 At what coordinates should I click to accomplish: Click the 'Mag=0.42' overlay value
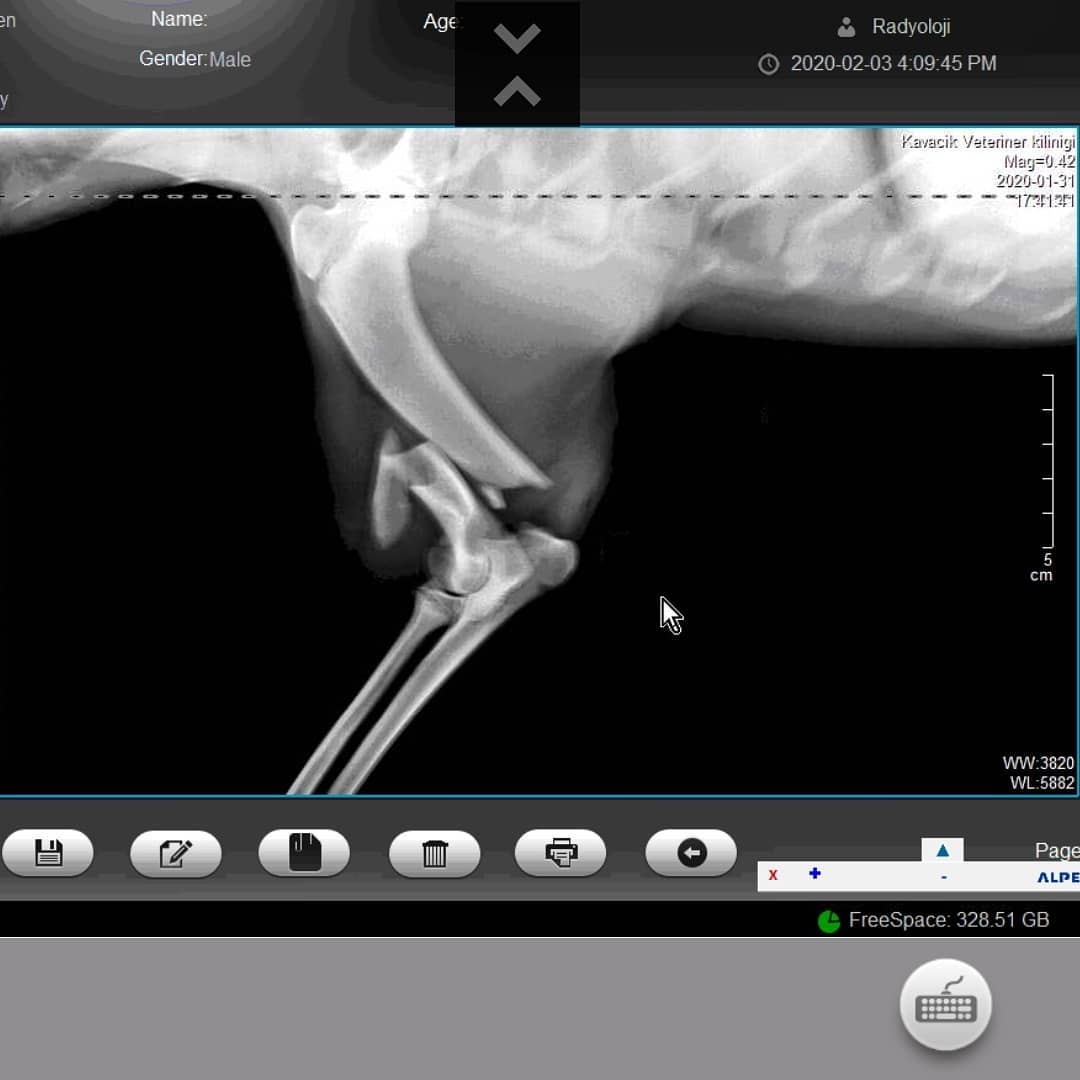(x=1039, y=161)
